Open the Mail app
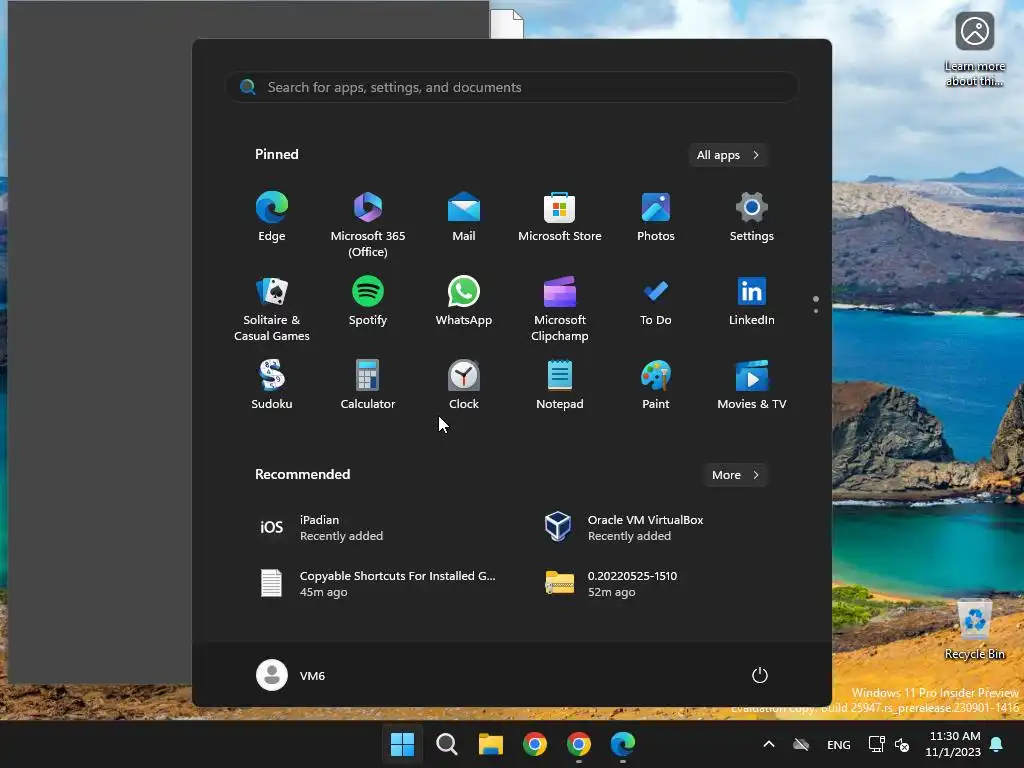The image size is (1024, 768). tap(464, 217)
